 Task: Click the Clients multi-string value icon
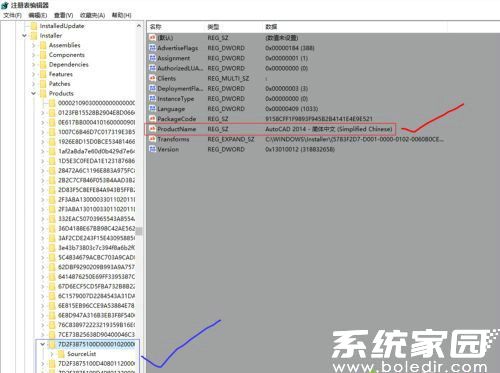tap(152, 78)
